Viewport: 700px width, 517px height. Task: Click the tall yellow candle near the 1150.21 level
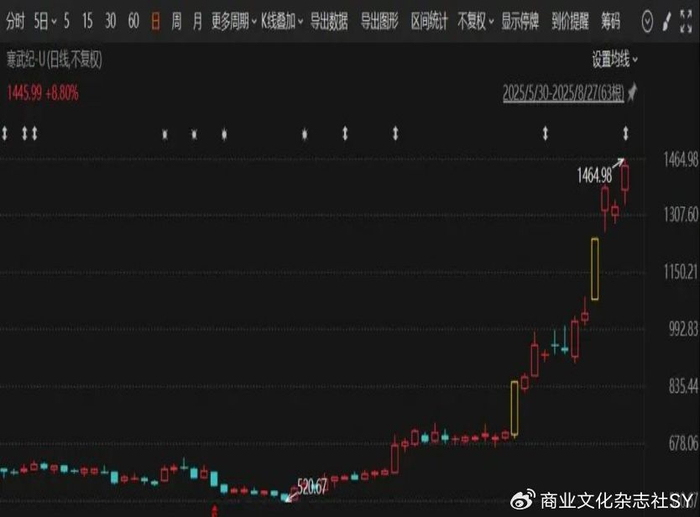click(595, 269)
